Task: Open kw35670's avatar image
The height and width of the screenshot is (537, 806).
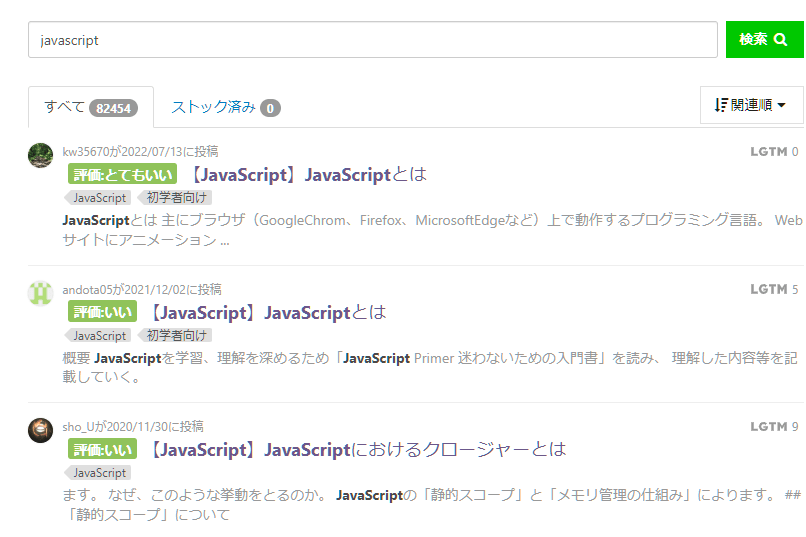Action: pyautogui.click(x=41, y=155)
